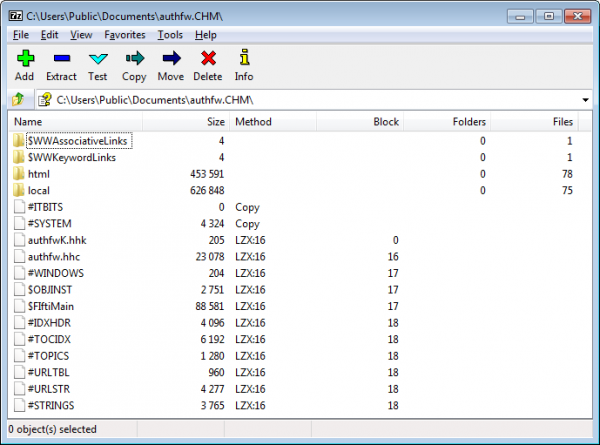Viewport: 600px width, 445px height.
Task: Click the red Delete toolbar icon
Action: 208,58
